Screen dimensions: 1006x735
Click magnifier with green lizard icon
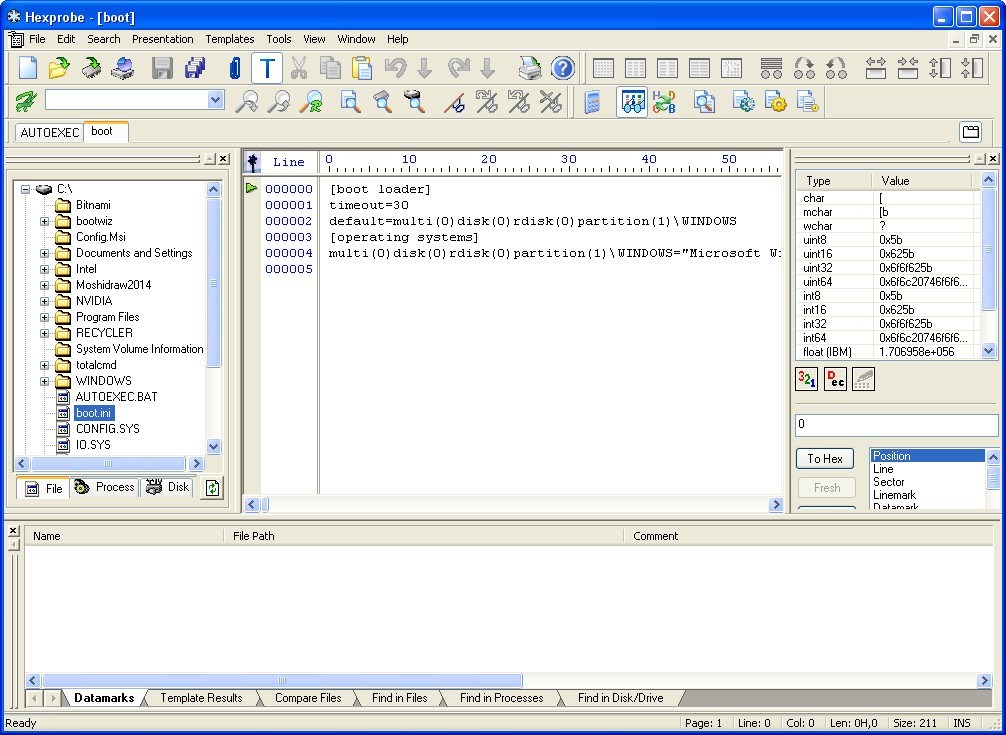pyautogui.click(x=313, y=101)
